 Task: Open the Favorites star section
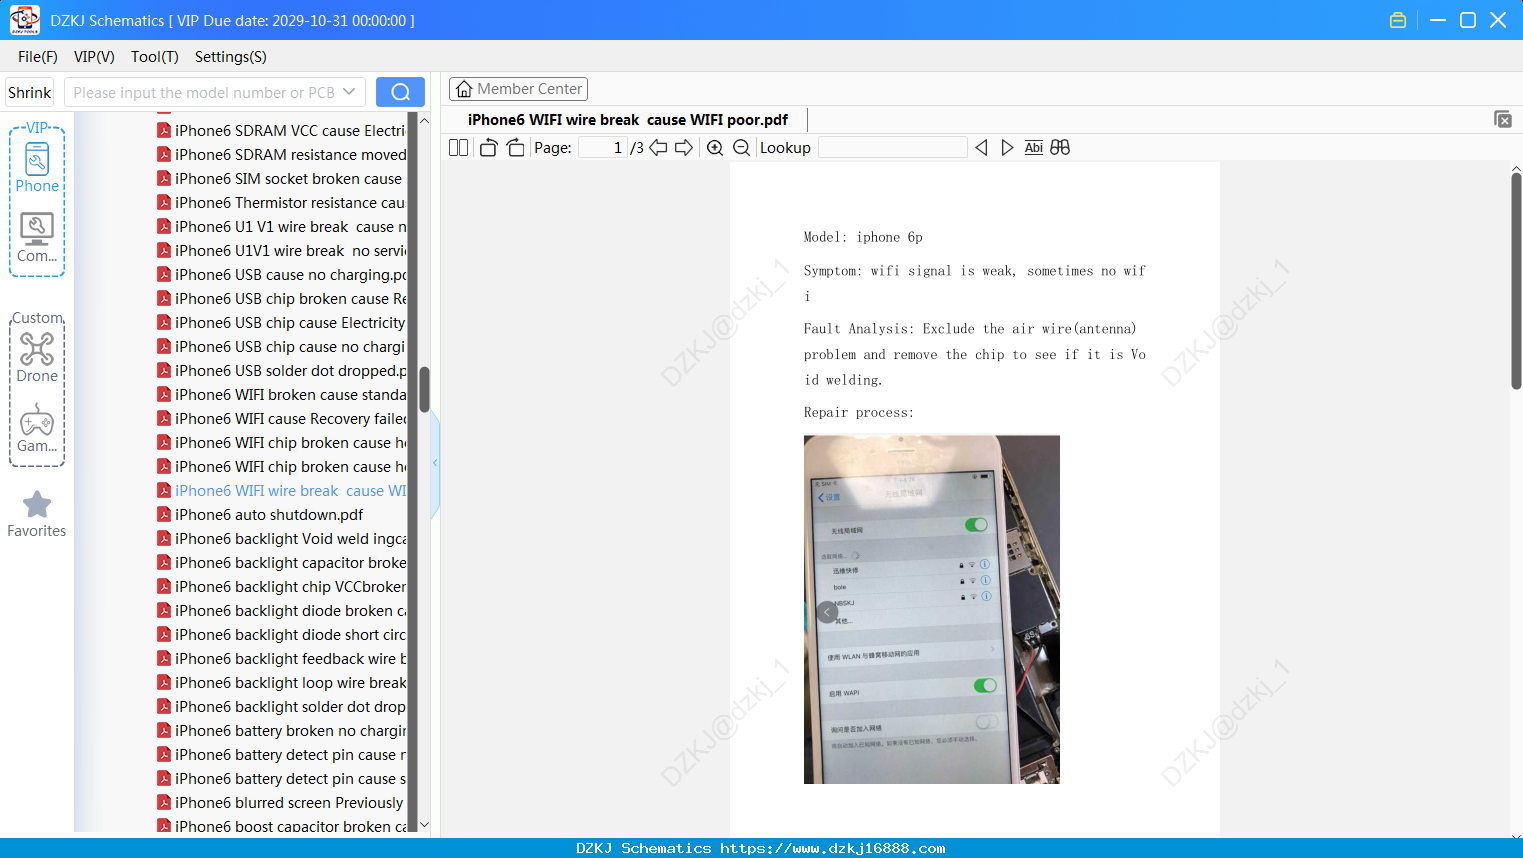pyautogui.click(x=37, y=514)
